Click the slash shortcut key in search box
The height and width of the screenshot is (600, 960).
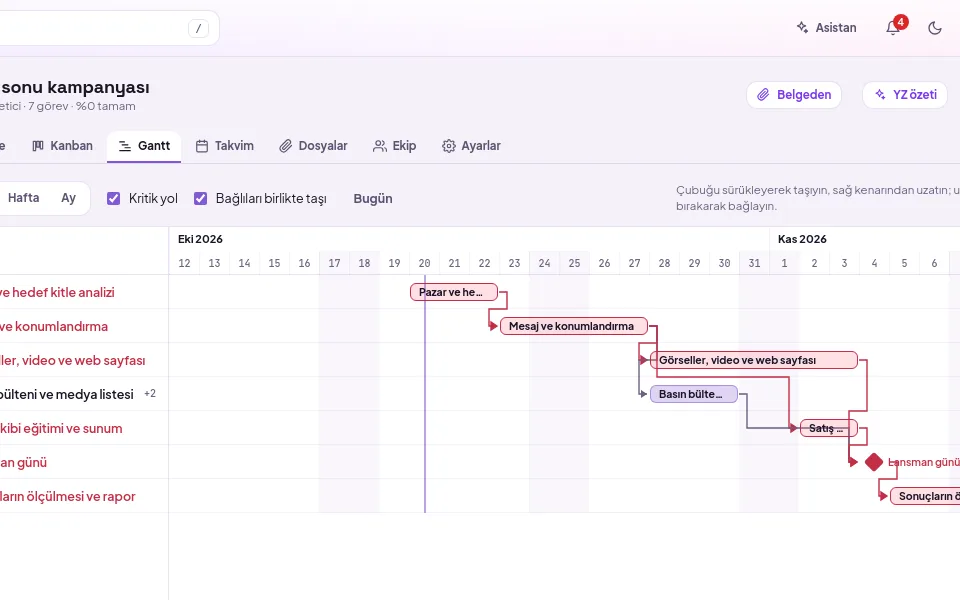[198, 28]
